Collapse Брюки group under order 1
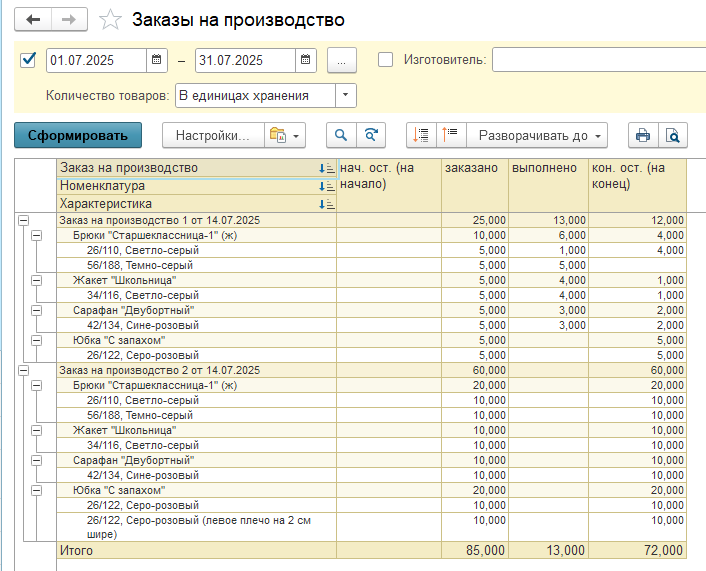706x571 pixels. (x=36, y=235)
